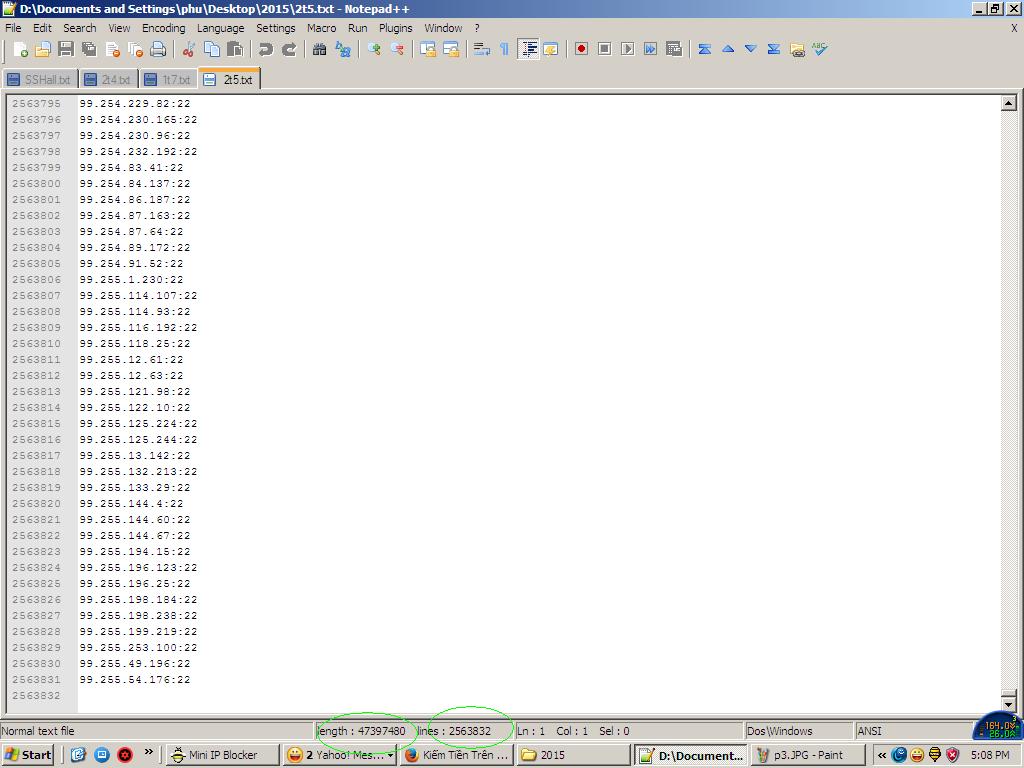Open Find with binoculars icon
Screen dimensions: 1024x768
[x=319, y=50]
